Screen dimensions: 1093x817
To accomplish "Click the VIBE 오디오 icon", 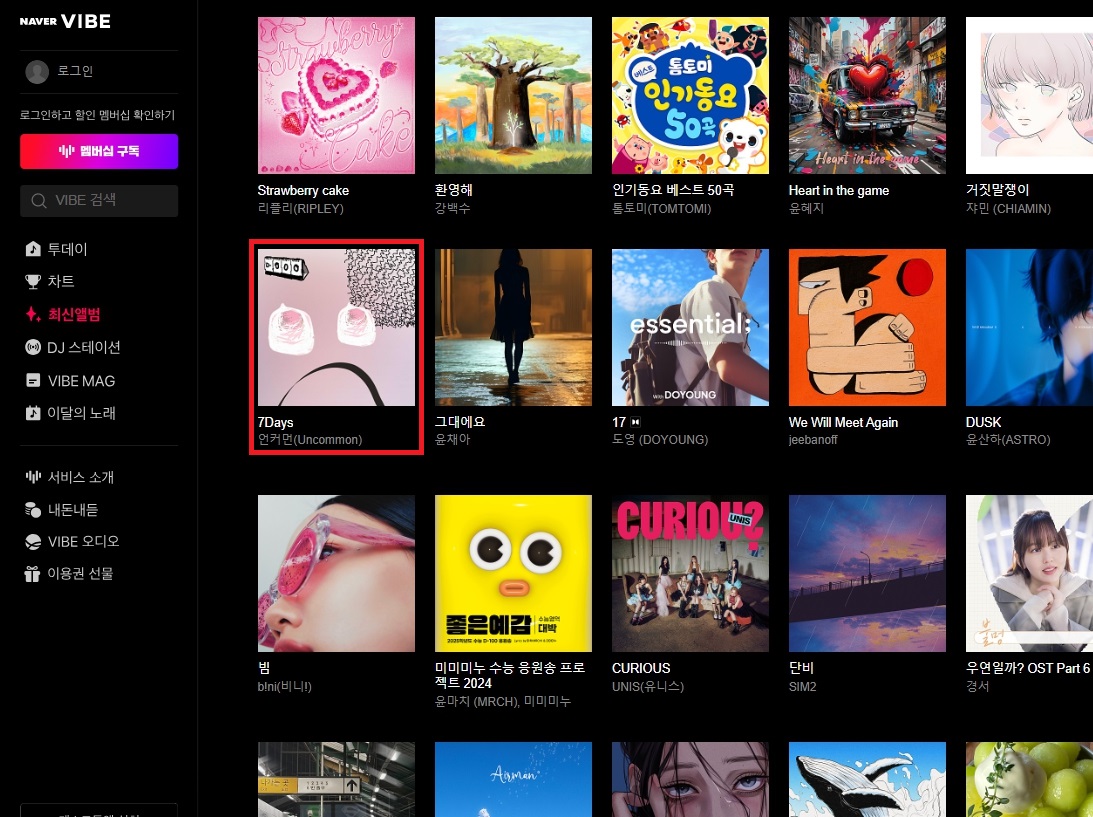I will pyautogui.click(x=33, y=542).
